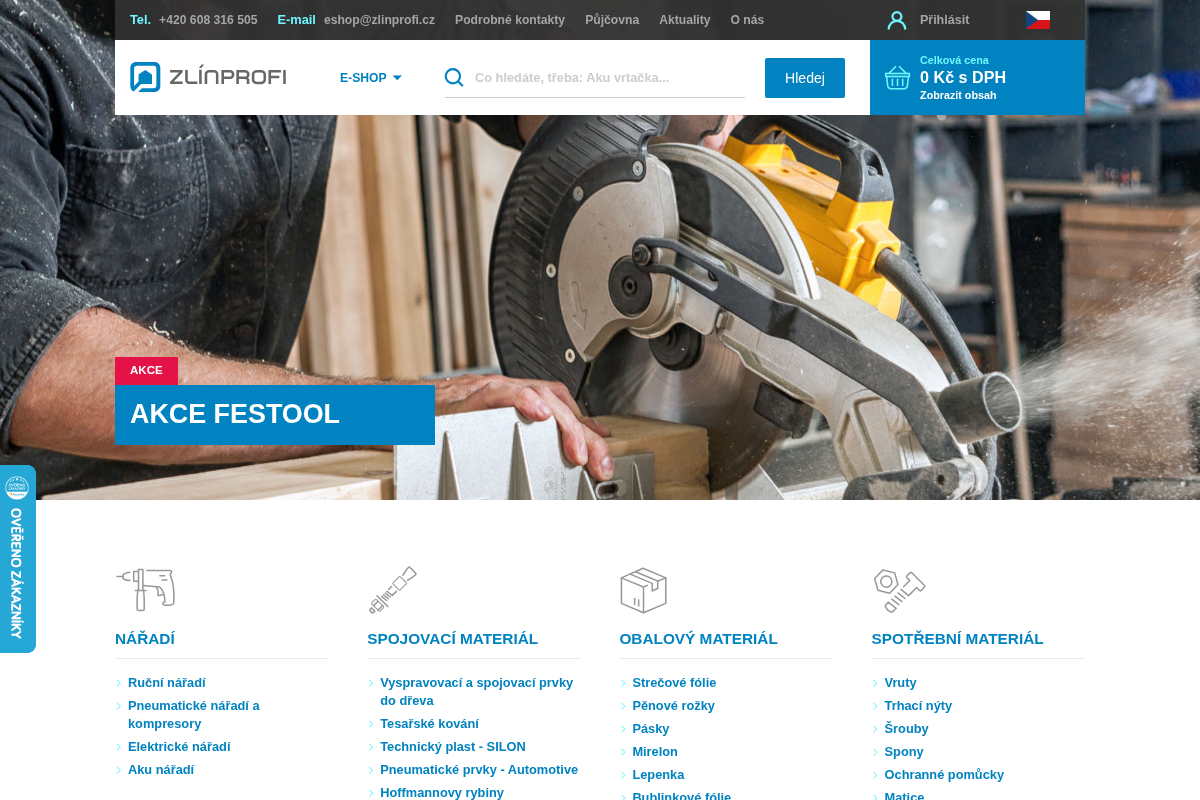Open Ruční nářadí subcategory

click(167, 683)
